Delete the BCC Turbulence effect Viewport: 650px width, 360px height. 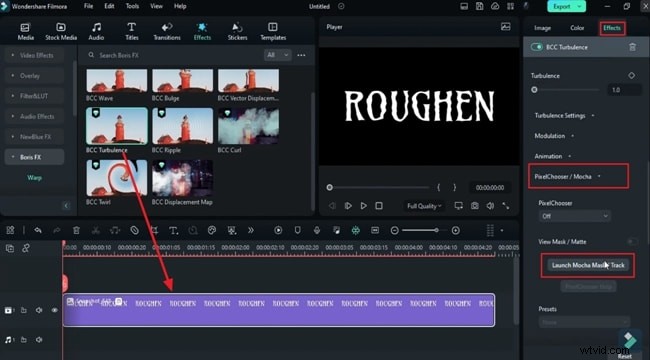(x=632, y=47)
